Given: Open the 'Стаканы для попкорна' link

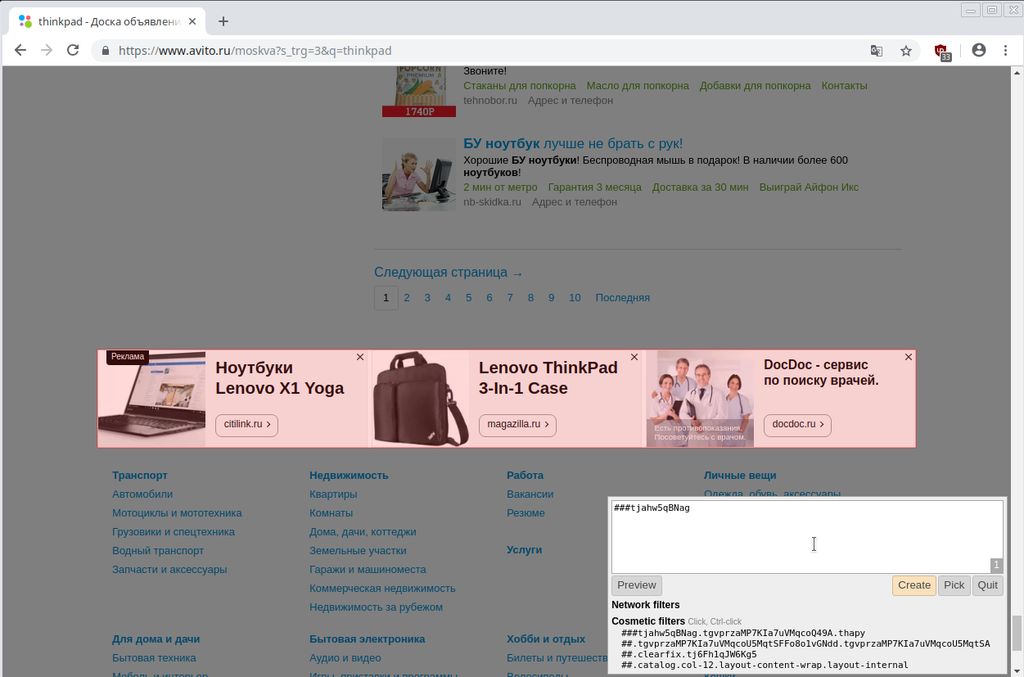Looking at the screenshot, I should pyautogui.click(x=520, y=86).
